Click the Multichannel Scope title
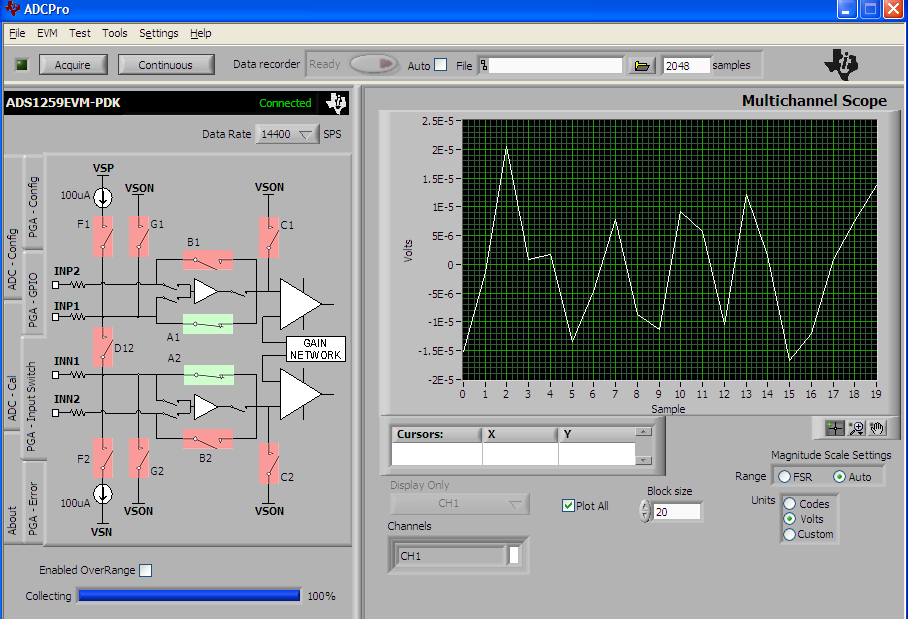The image size is (908, 619). (814, 101)
